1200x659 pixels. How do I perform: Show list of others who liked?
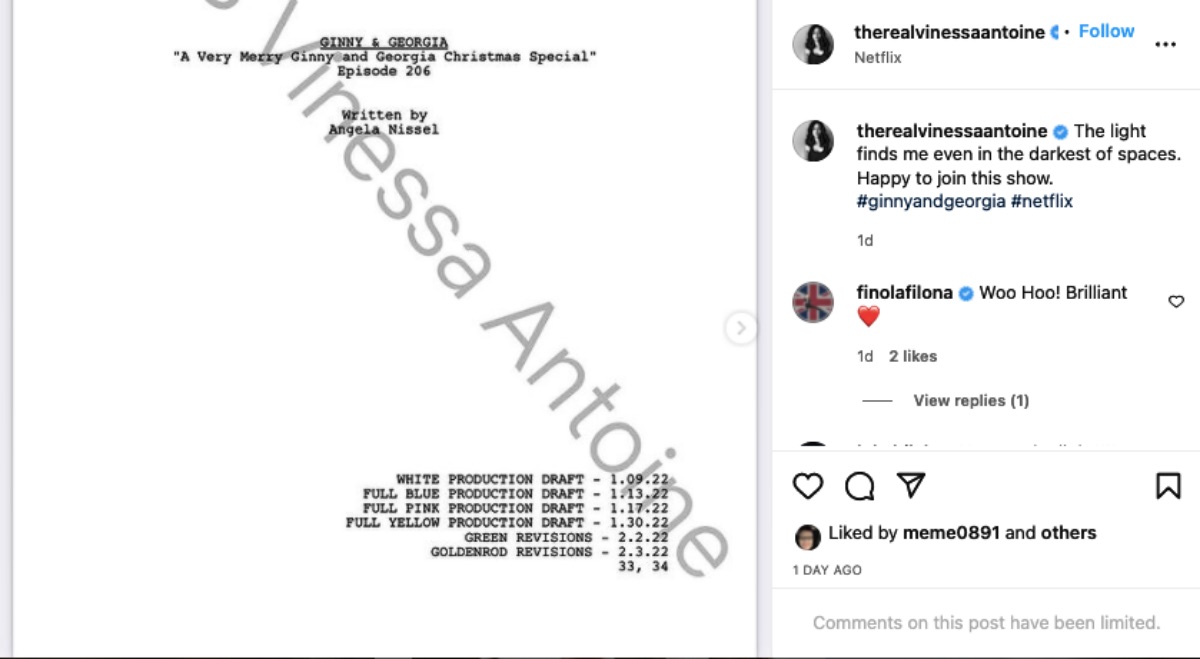click(x=1069, y=533)
